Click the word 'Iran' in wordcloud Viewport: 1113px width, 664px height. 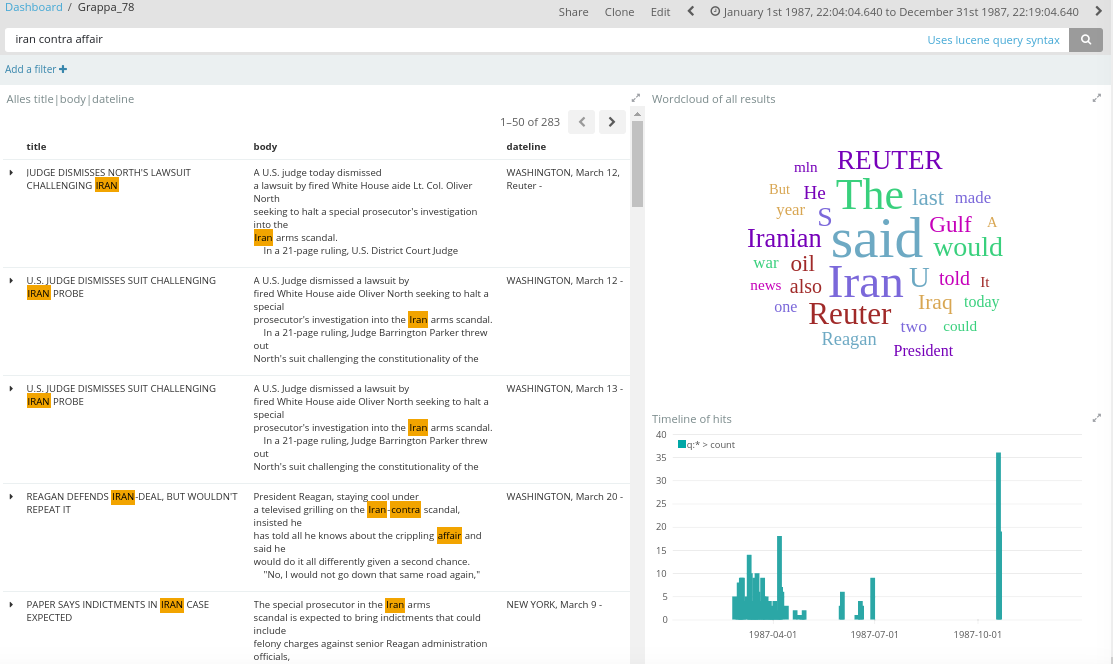click(865, 282)
